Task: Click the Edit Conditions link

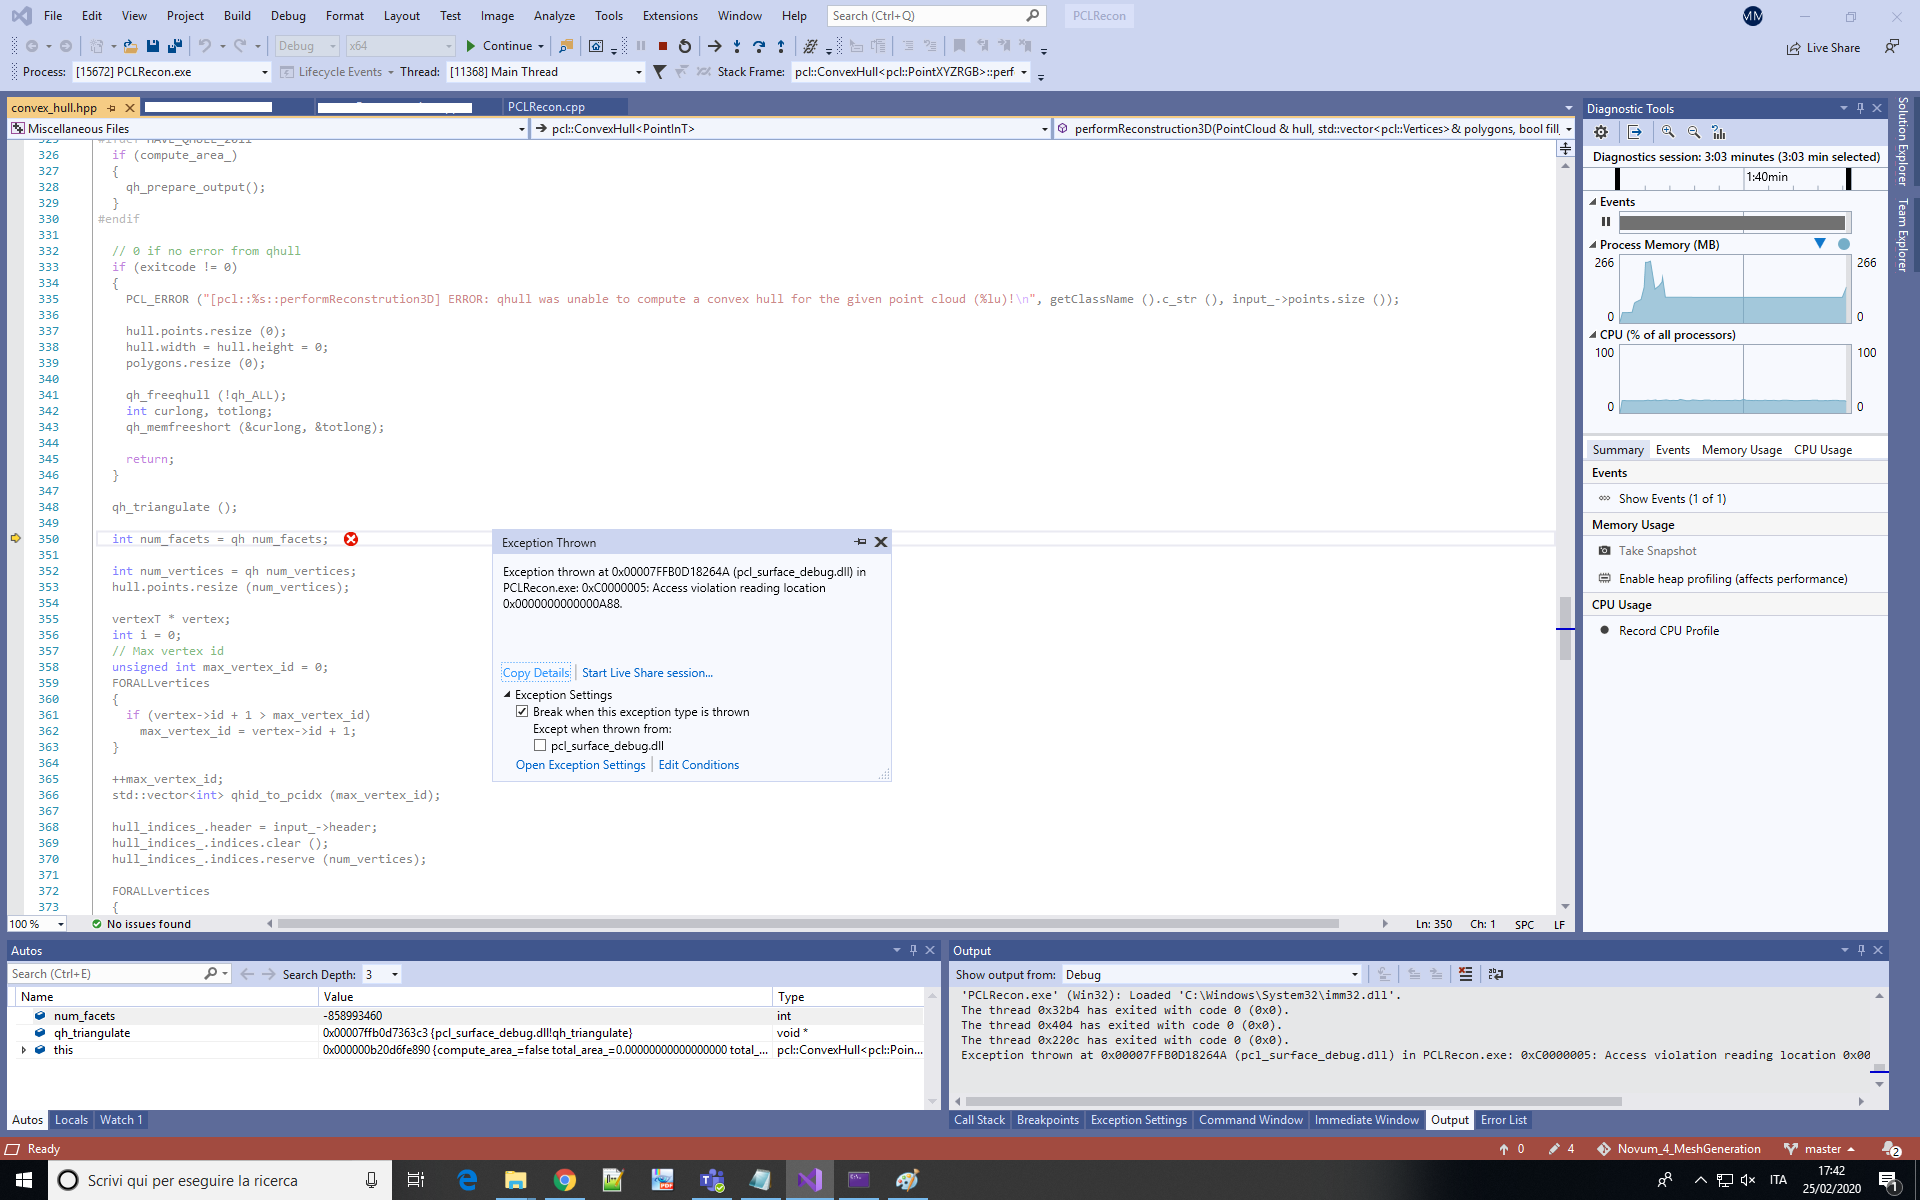Action: point(698,765)
